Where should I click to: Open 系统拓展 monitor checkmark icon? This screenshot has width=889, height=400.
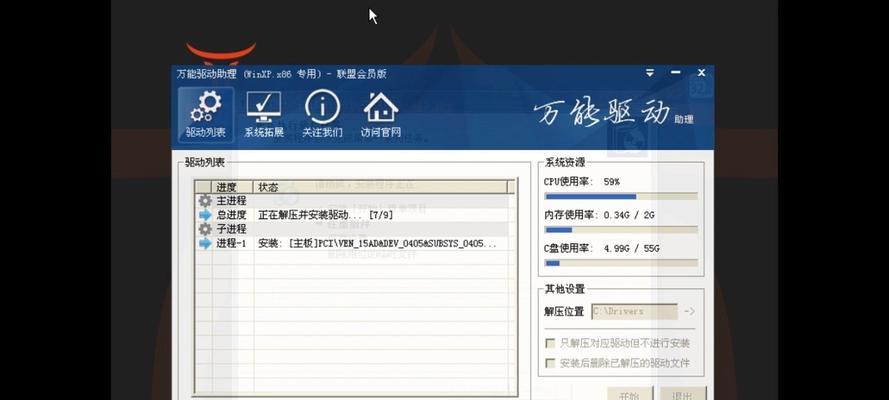pyautogui.click(x=264, y=114)
